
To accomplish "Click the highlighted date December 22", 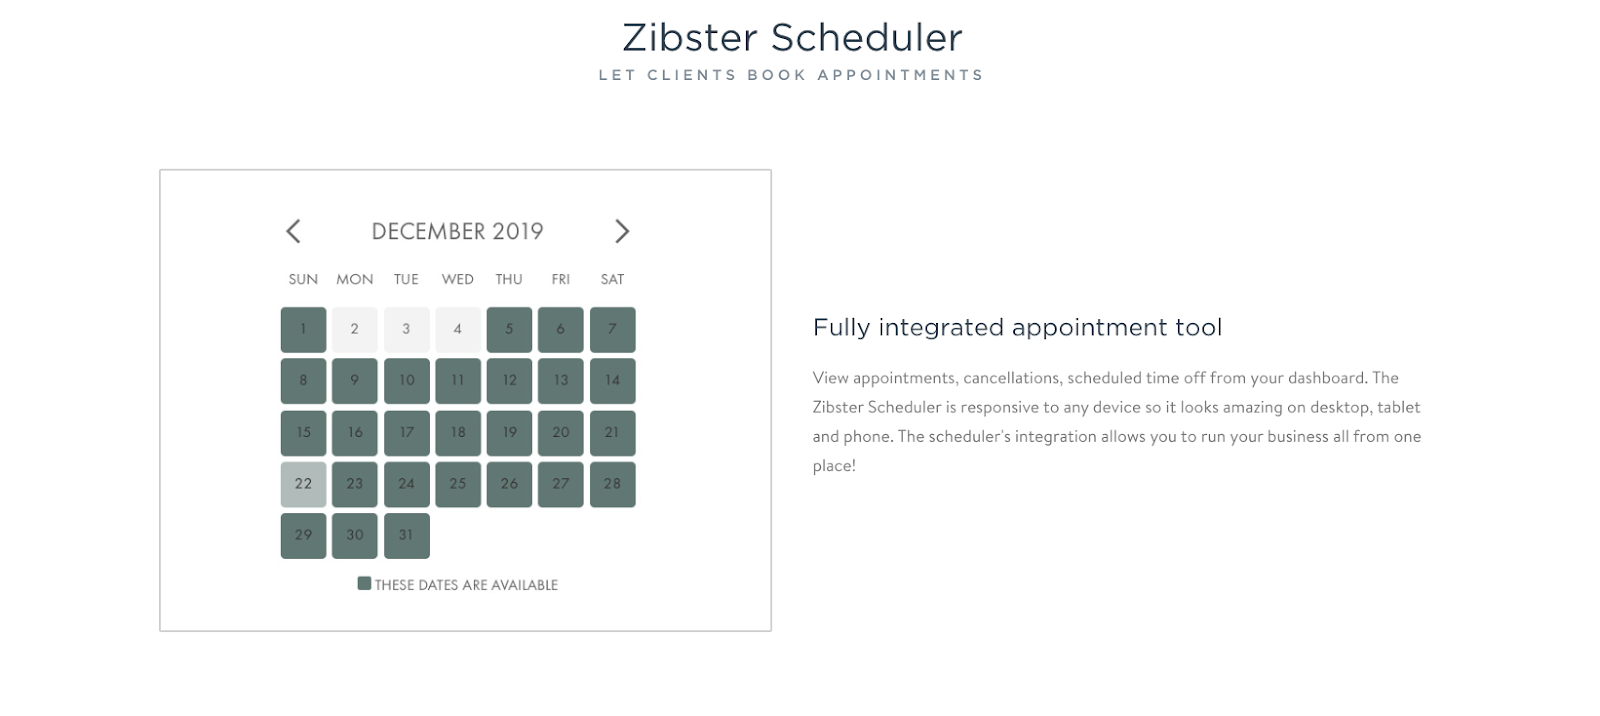I will point(303,484).
